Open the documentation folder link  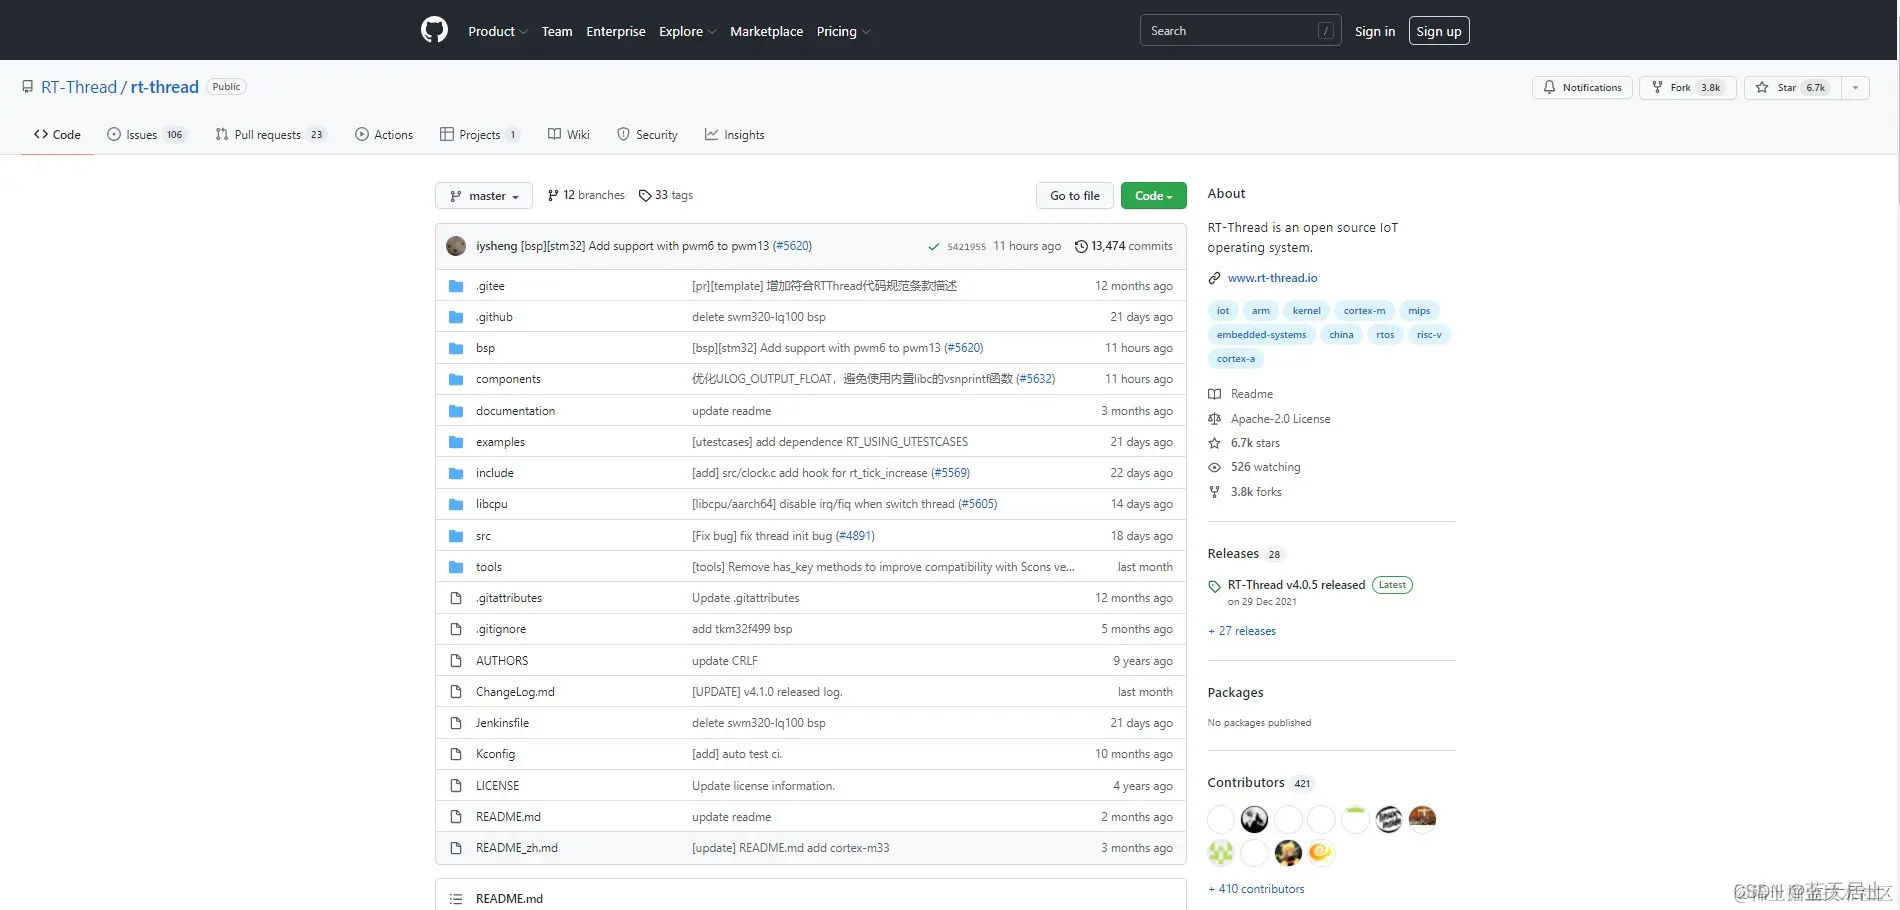[x=515, y=411]
